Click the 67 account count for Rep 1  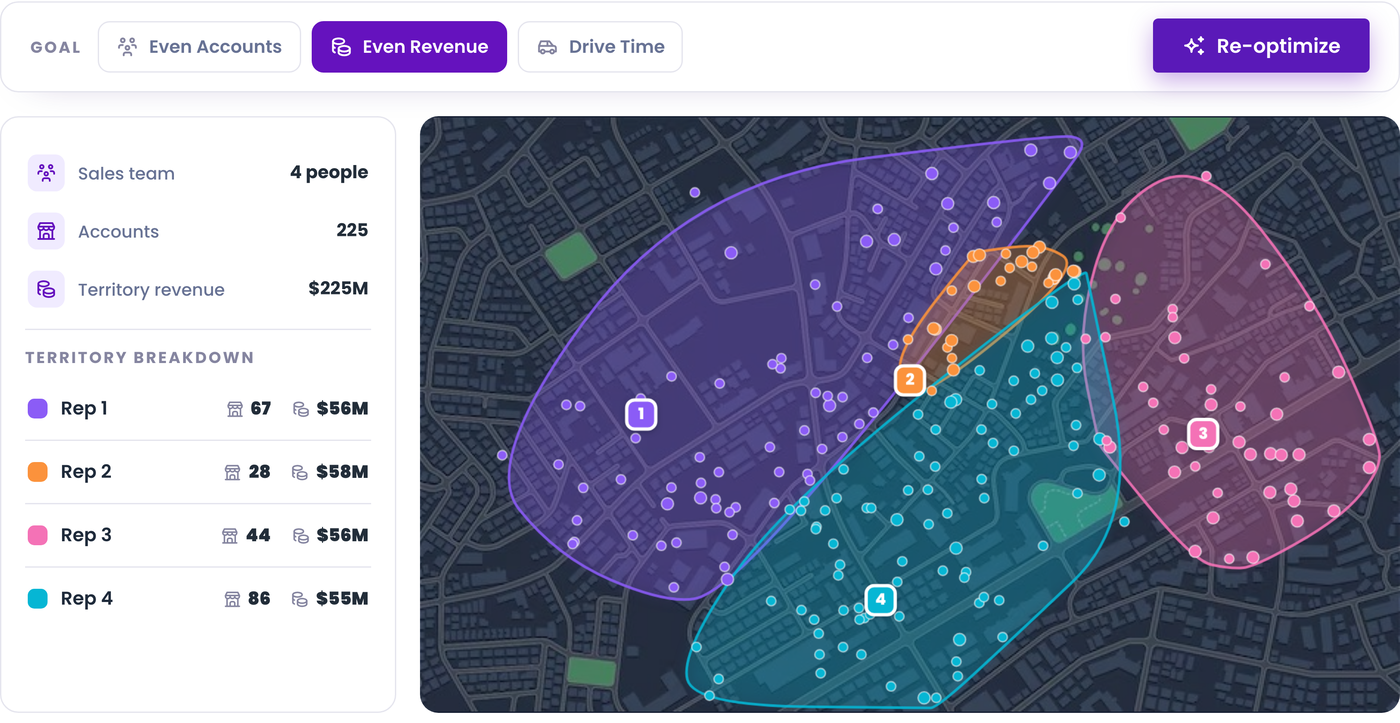[x=261, y=408]
